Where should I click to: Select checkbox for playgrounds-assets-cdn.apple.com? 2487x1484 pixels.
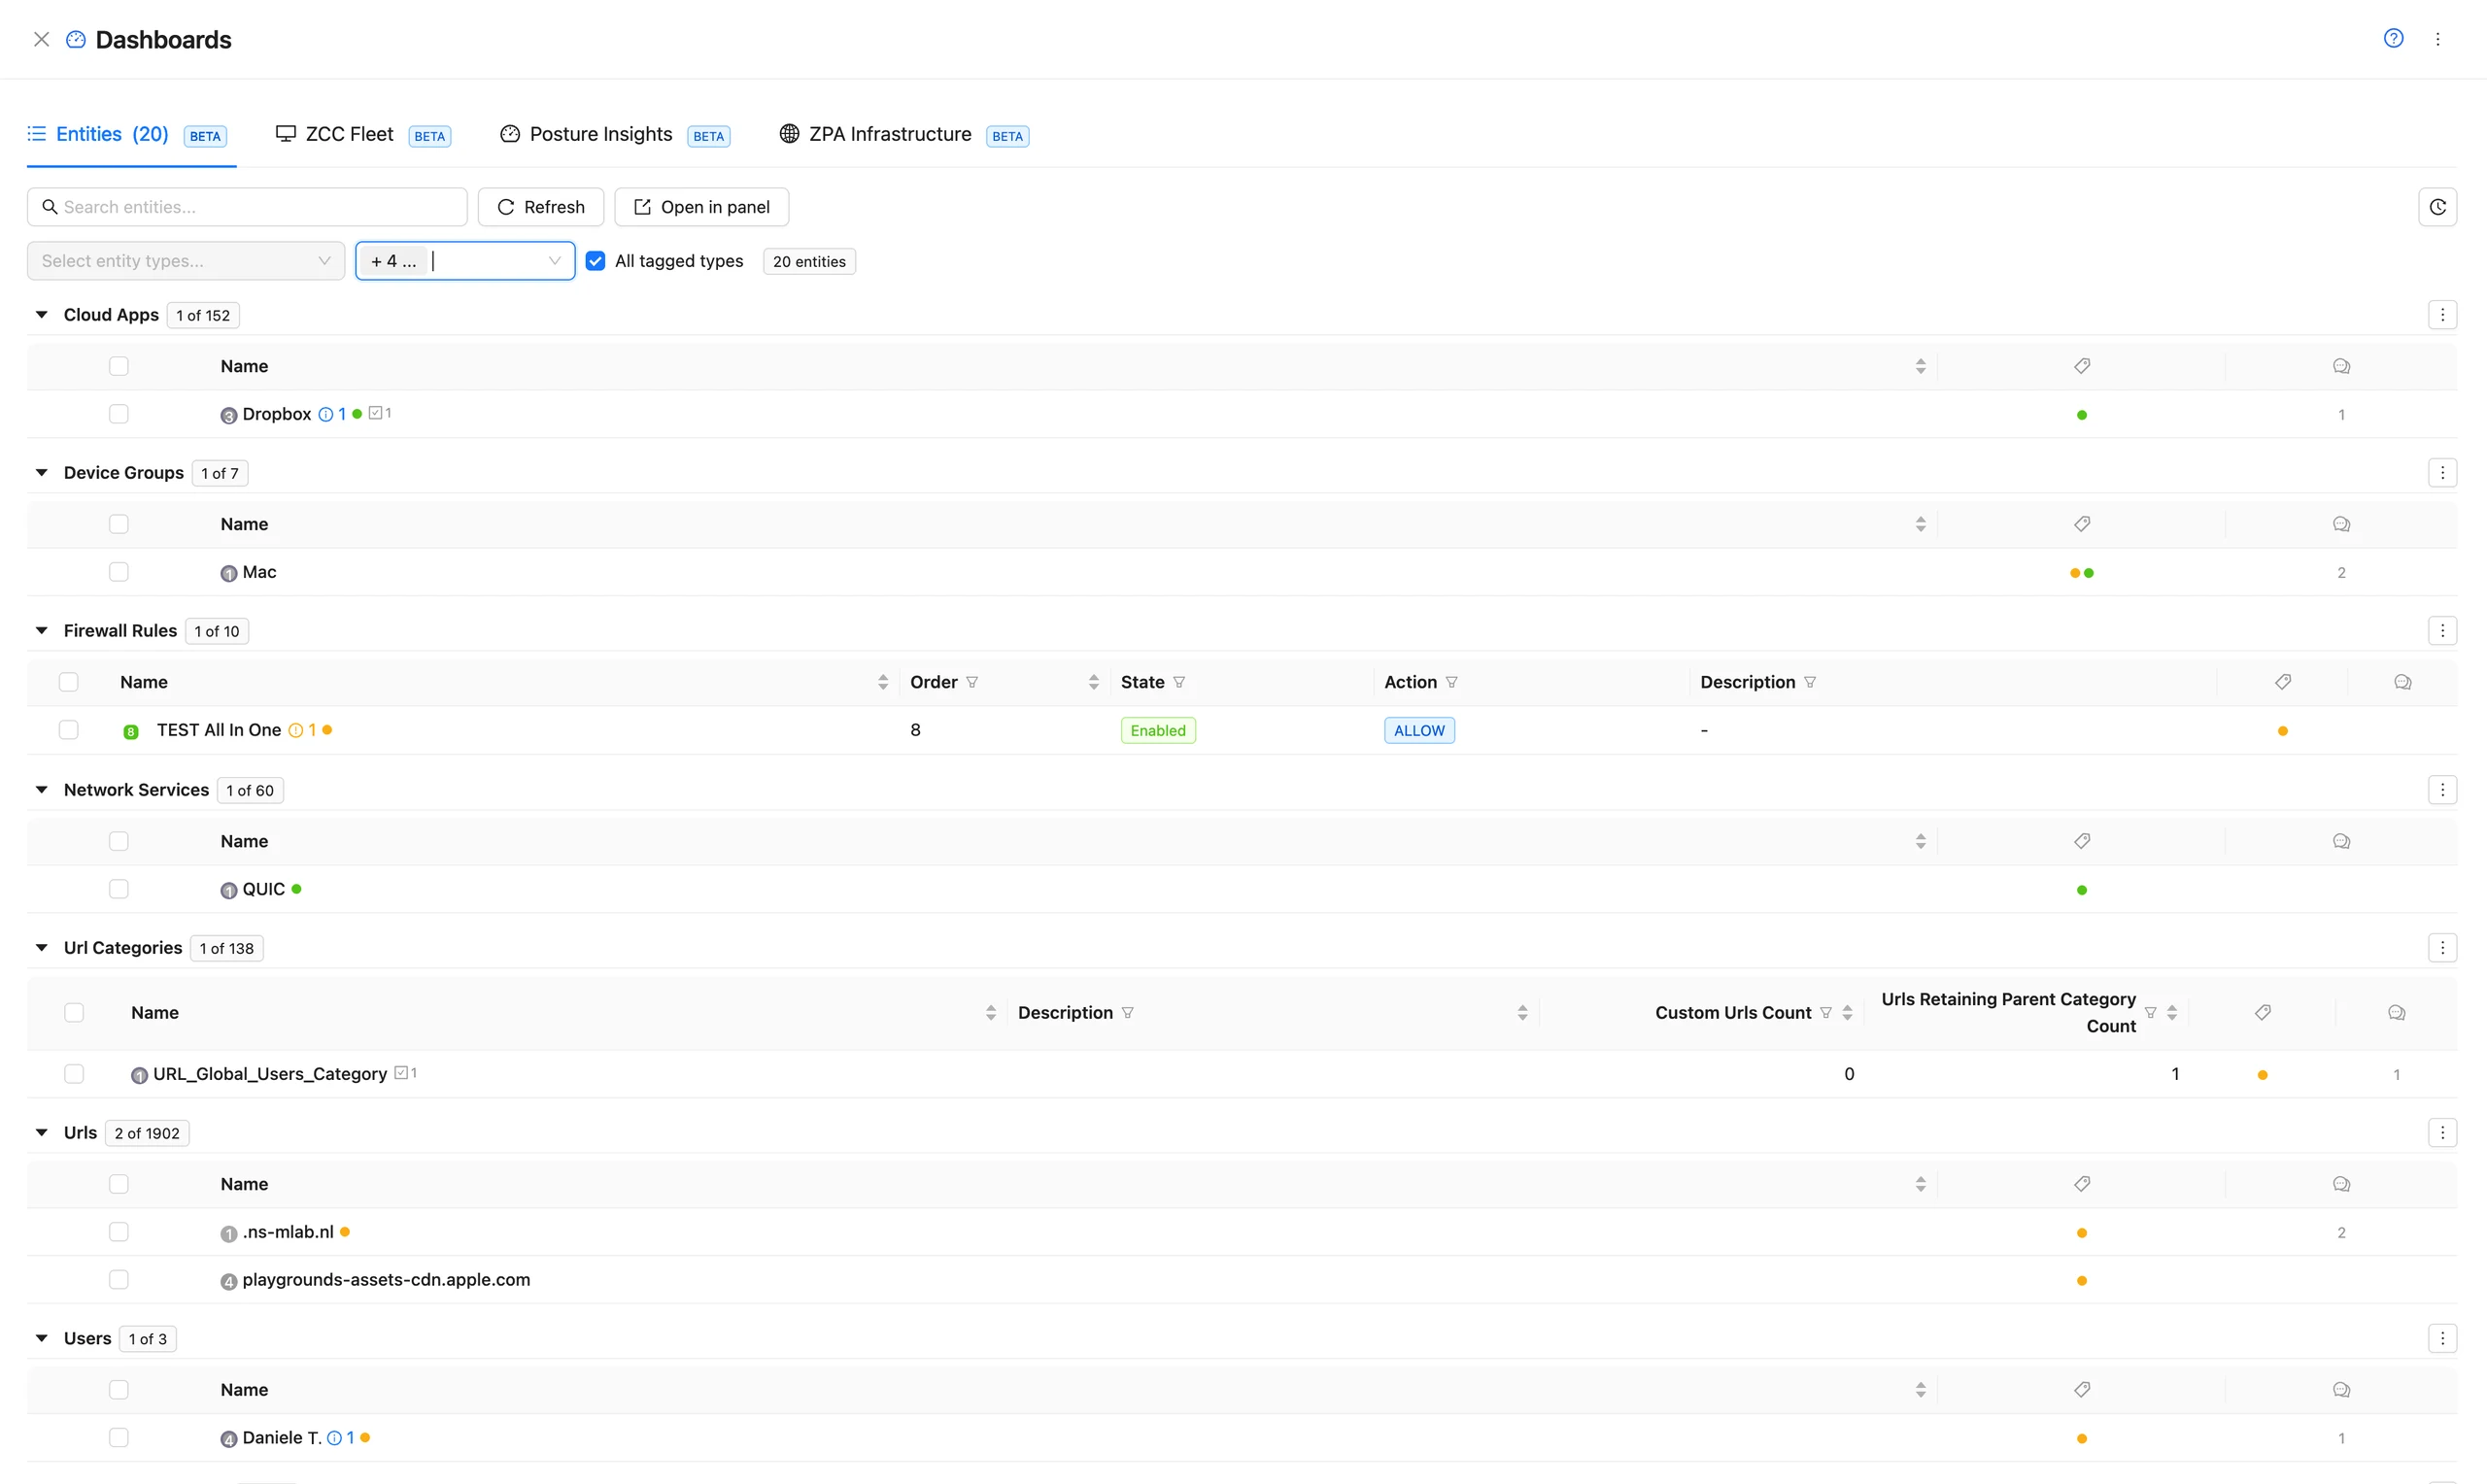119,1280
